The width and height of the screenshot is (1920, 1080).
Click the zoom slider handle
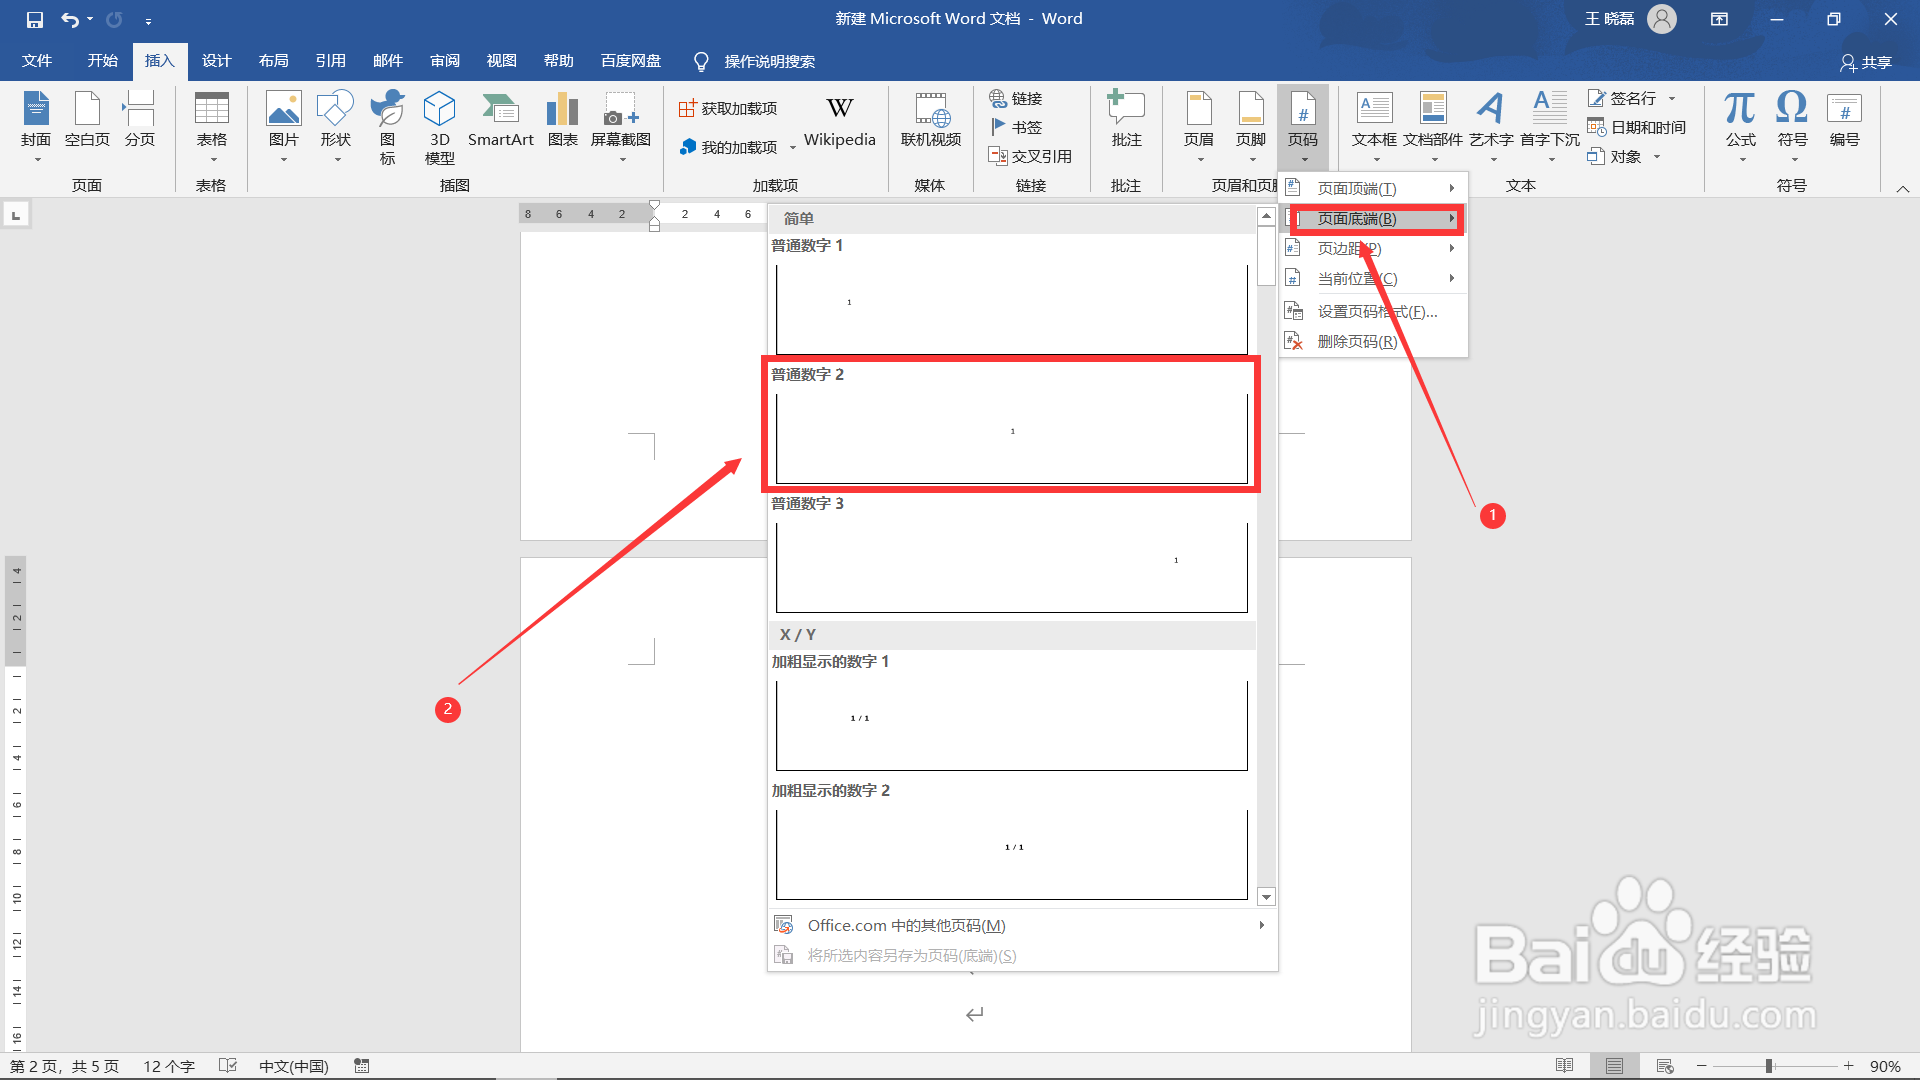click(x=1769, y=1066)
